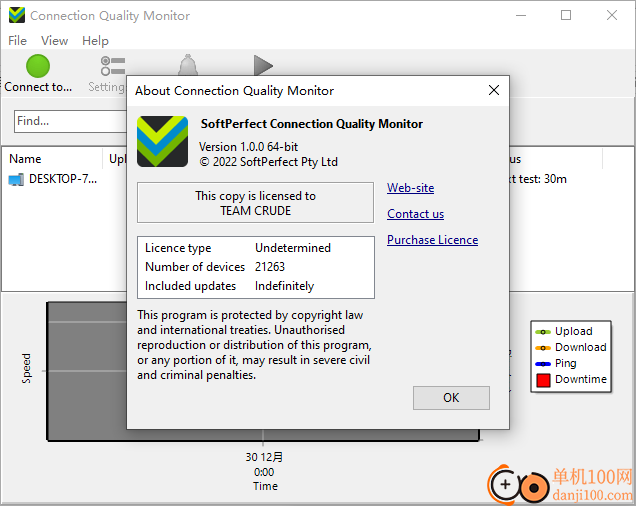The image size is (636, 506).
Task: Open the Settings toolbar icon
Action: click(112, 66)
